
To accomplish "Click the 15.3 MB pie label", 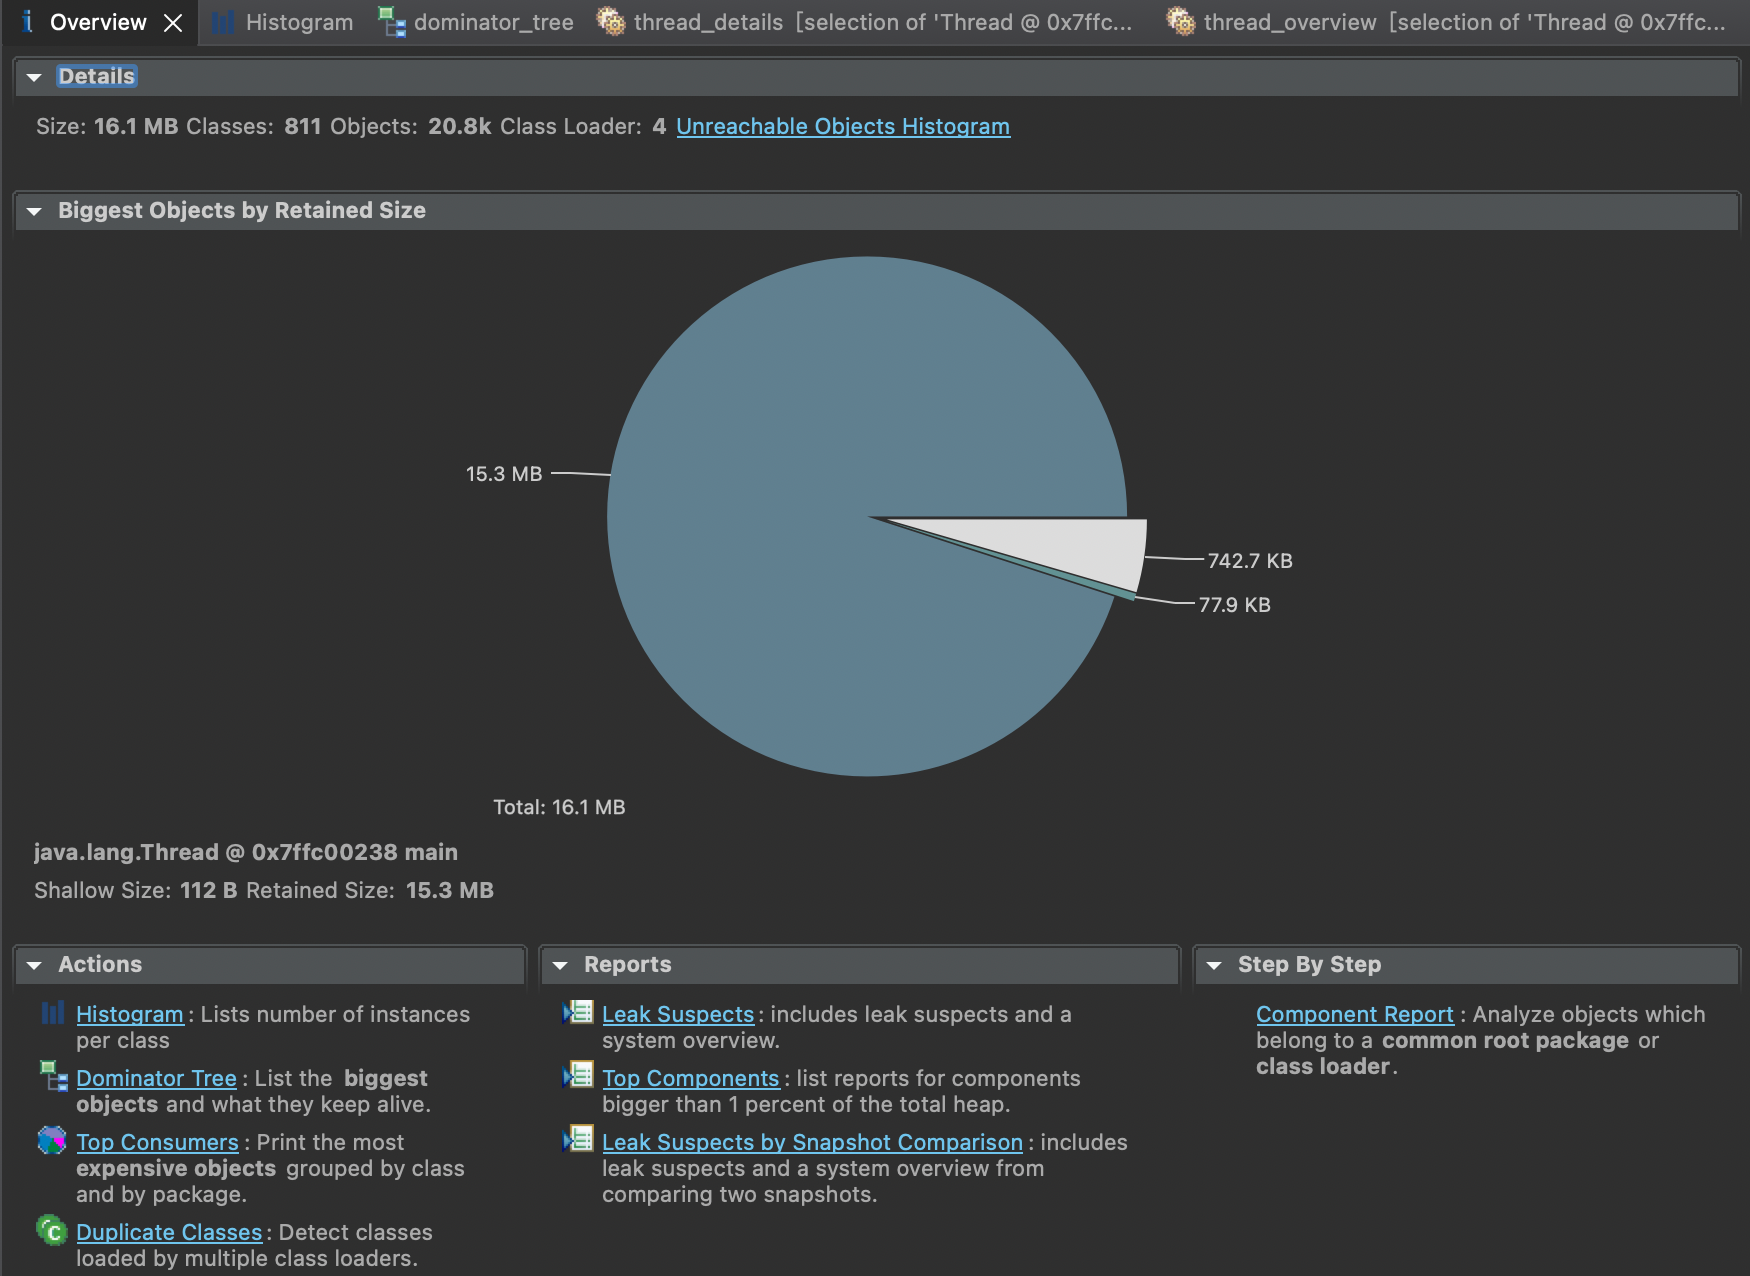I will pyautogui.click(x=504, y=474).
